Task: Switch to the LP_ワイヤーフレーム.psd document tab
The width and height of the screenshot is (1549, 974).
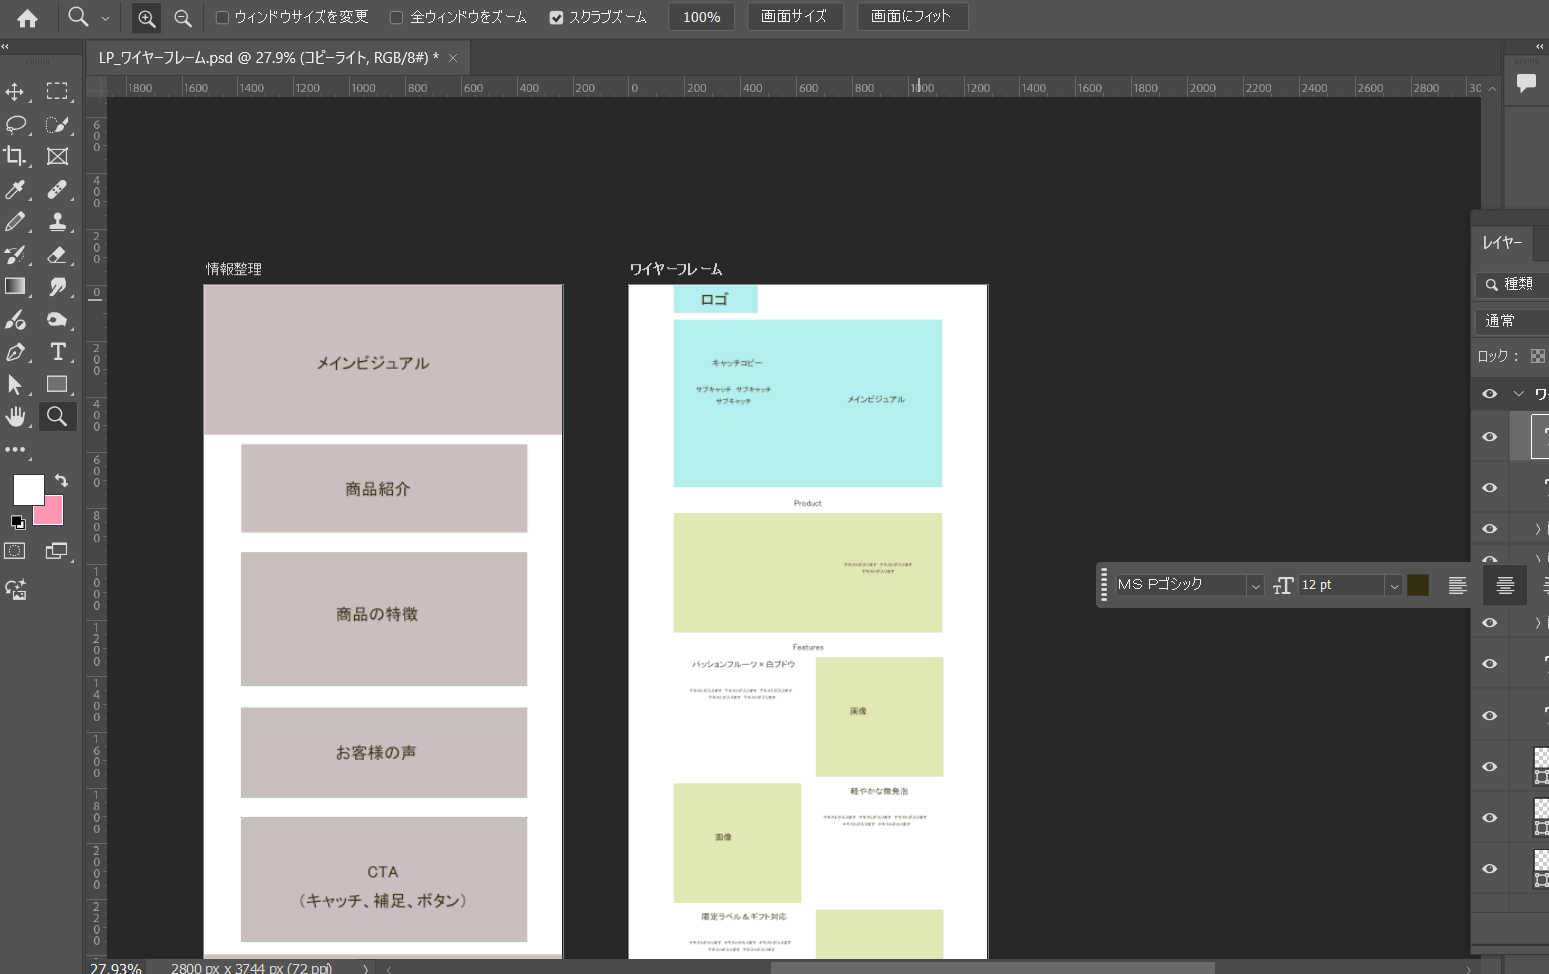Action: [268, 58]
